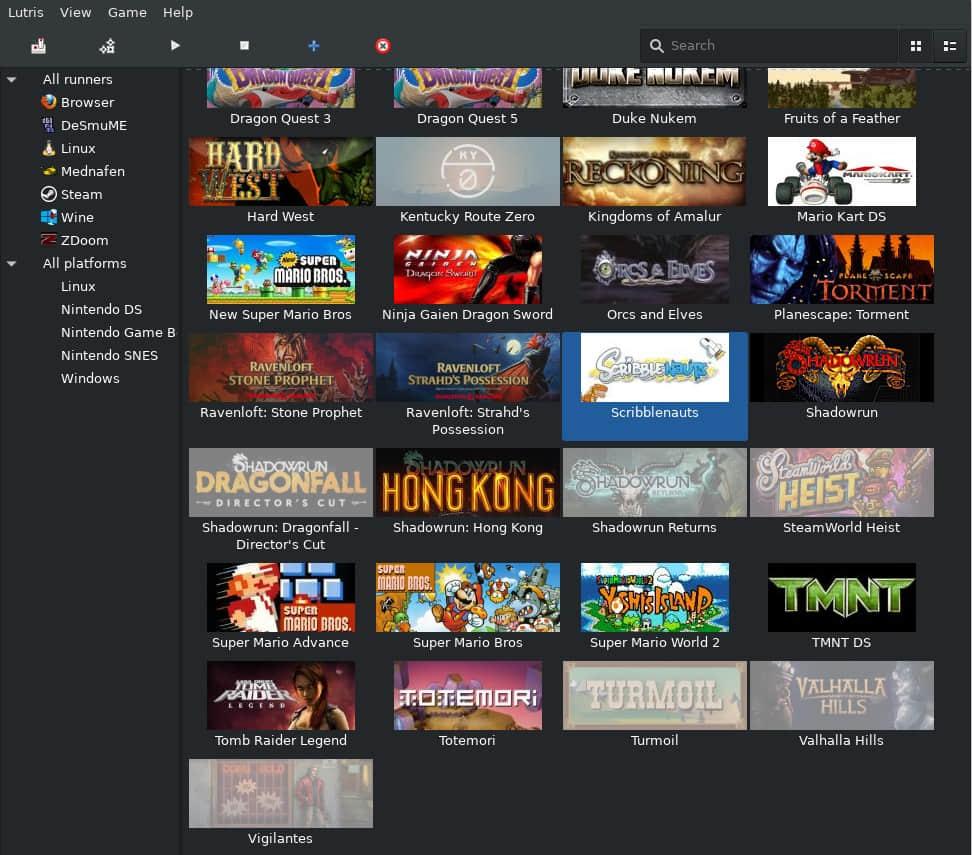Open the Lutris menu

pos(25,12)
